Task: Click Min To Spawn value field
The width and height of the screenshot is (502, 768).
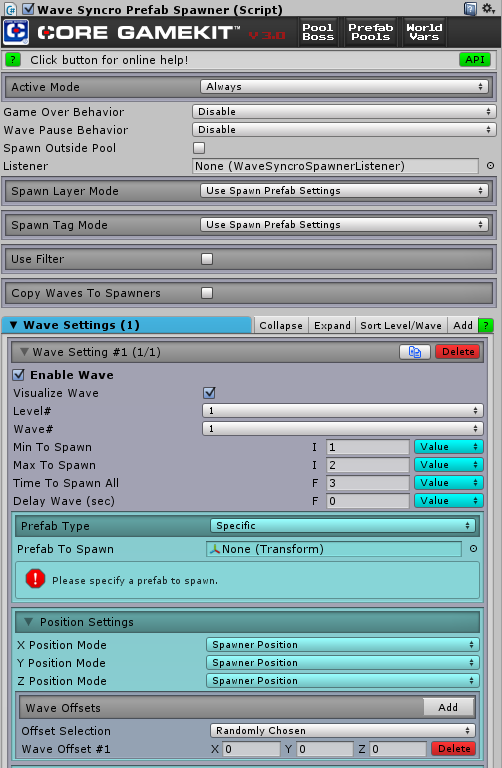Action: point(368,447)
